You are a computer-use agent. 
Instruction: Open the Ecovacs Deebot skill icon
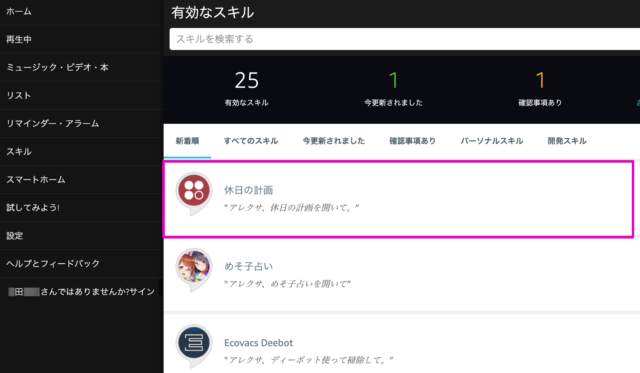(x=194, y=345)
